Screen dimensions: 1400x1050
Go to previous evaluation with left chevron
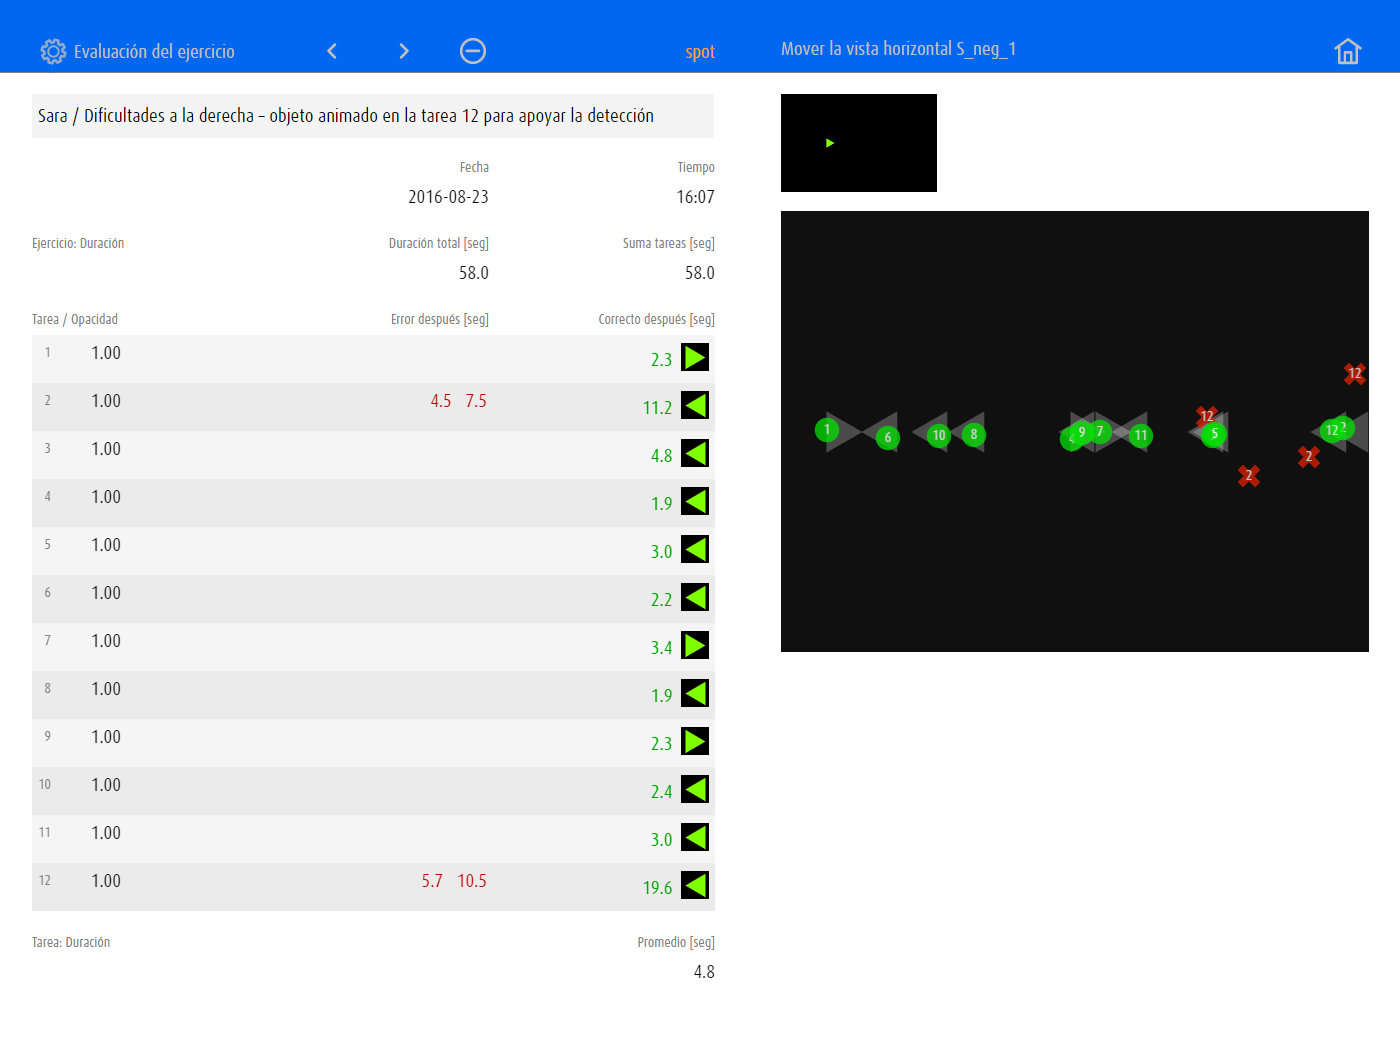point(332,51)
